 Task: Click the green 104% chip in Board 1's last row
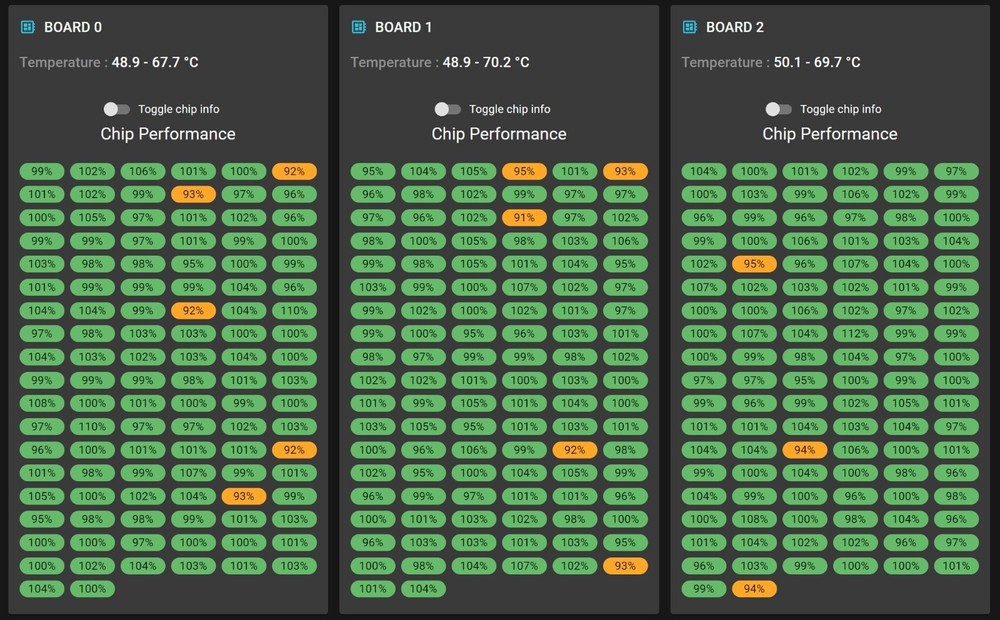pos(423,589)
